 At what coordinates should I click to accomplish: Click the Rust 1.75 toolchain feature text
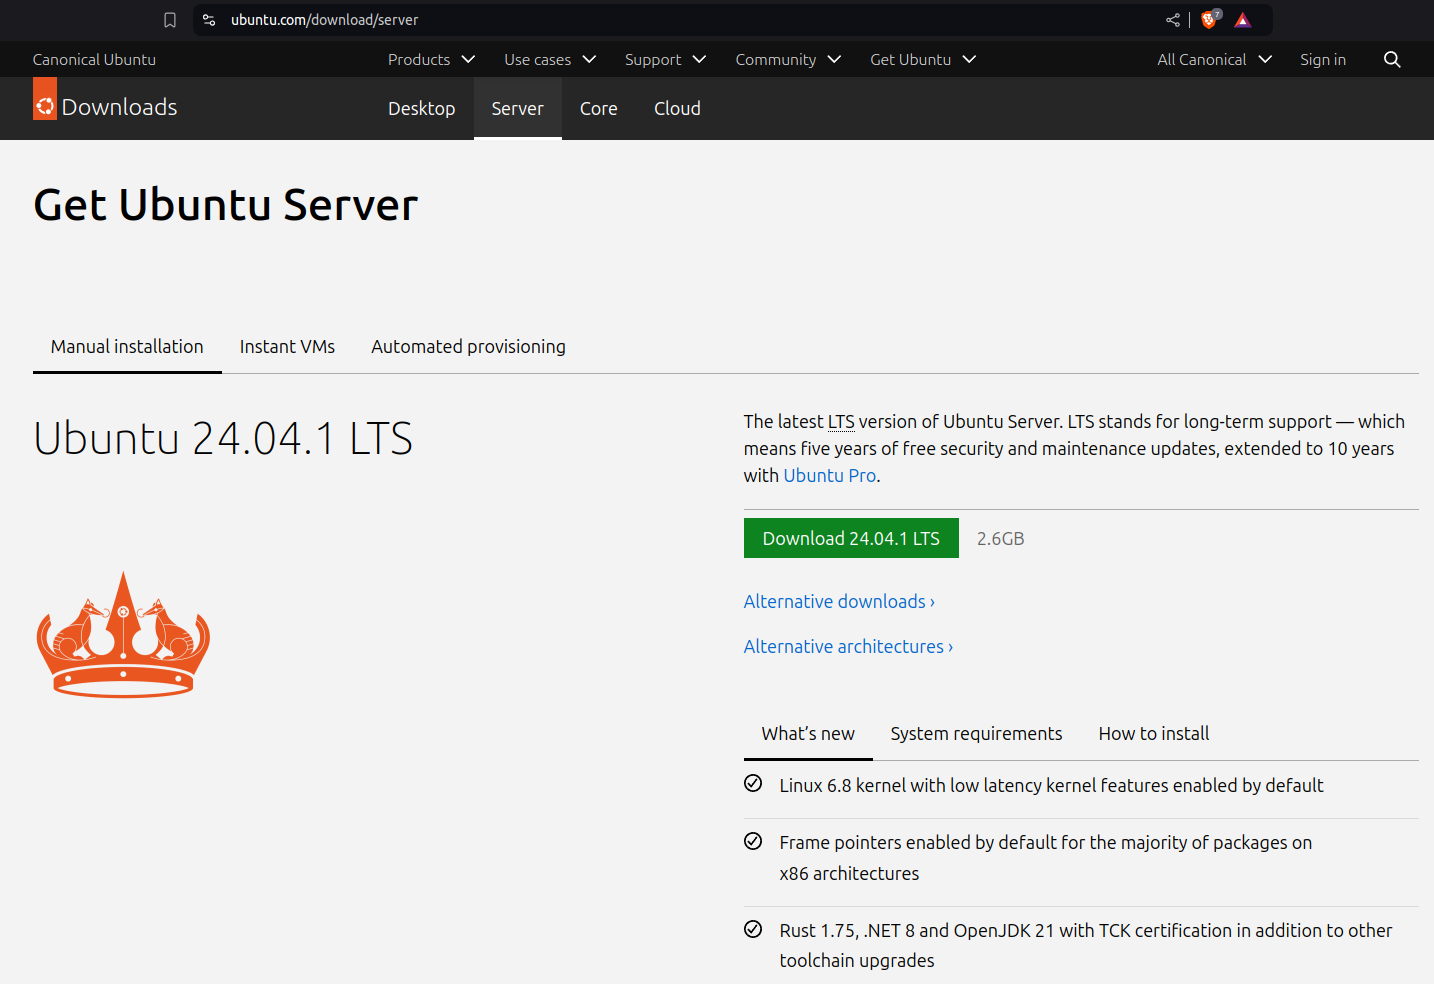[1086, 946]
